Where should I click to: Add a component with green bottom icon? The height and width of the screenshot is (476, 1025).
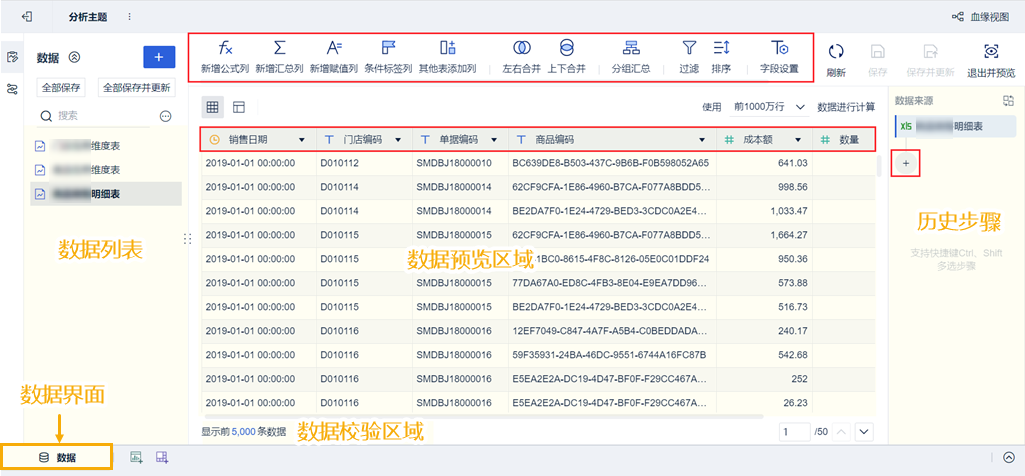pos(137,458)
